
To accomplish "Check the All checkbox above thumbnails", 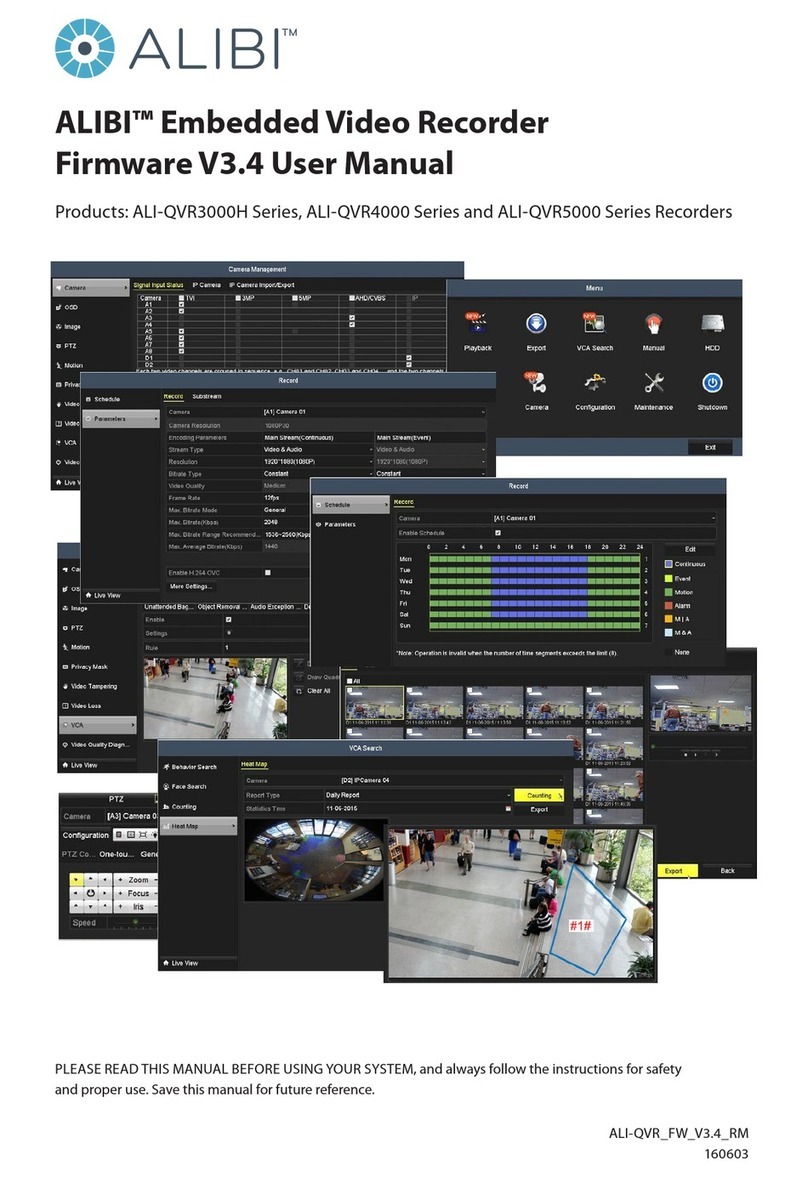I will point(349,681).
